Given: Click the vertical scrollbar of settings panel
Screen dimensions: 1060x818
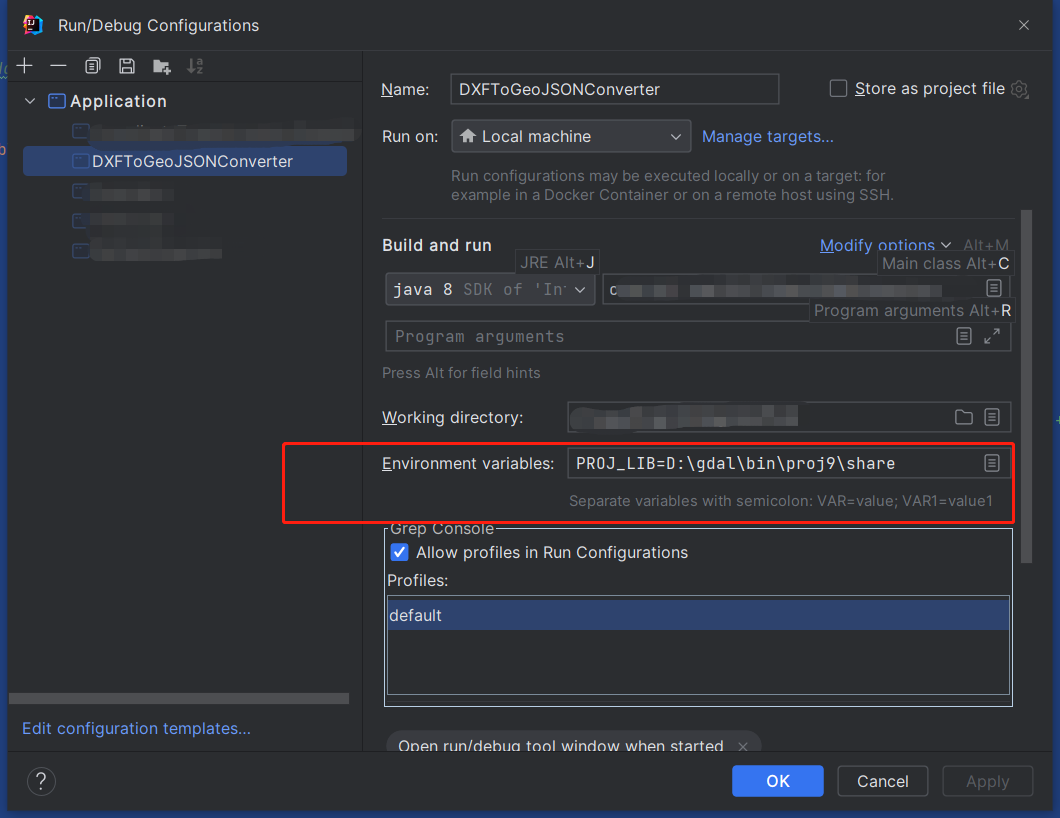Looking at the screenshot, I should (1026, 386).
